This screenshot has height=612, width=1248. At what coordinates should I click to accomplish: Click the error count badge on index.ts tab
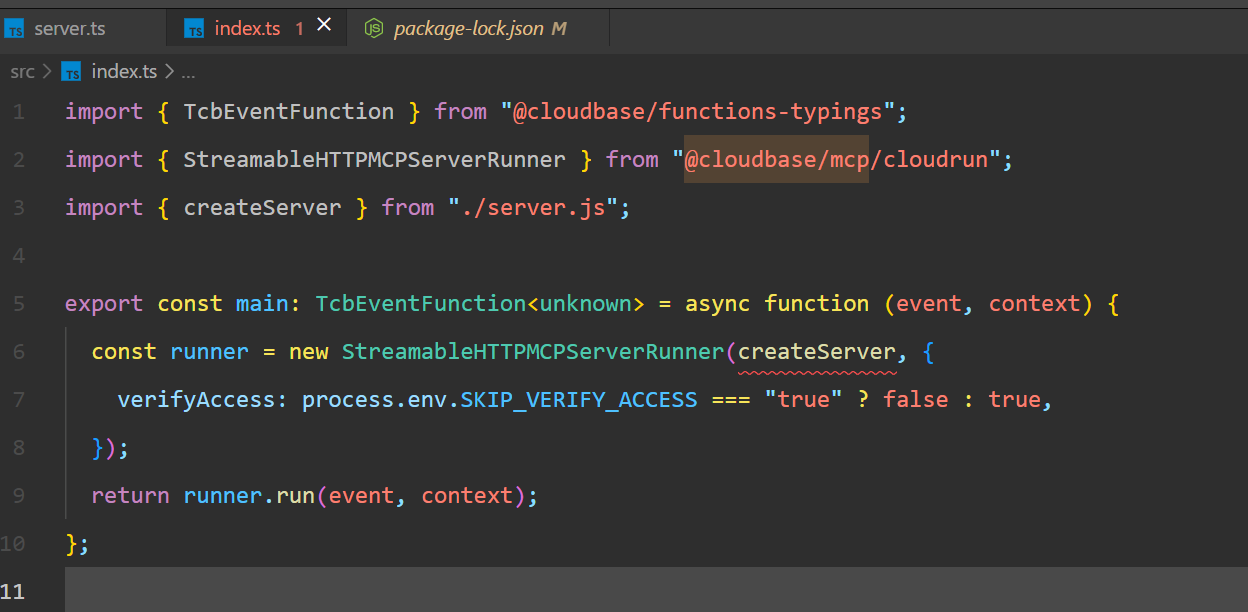click(x=299, y=29)
